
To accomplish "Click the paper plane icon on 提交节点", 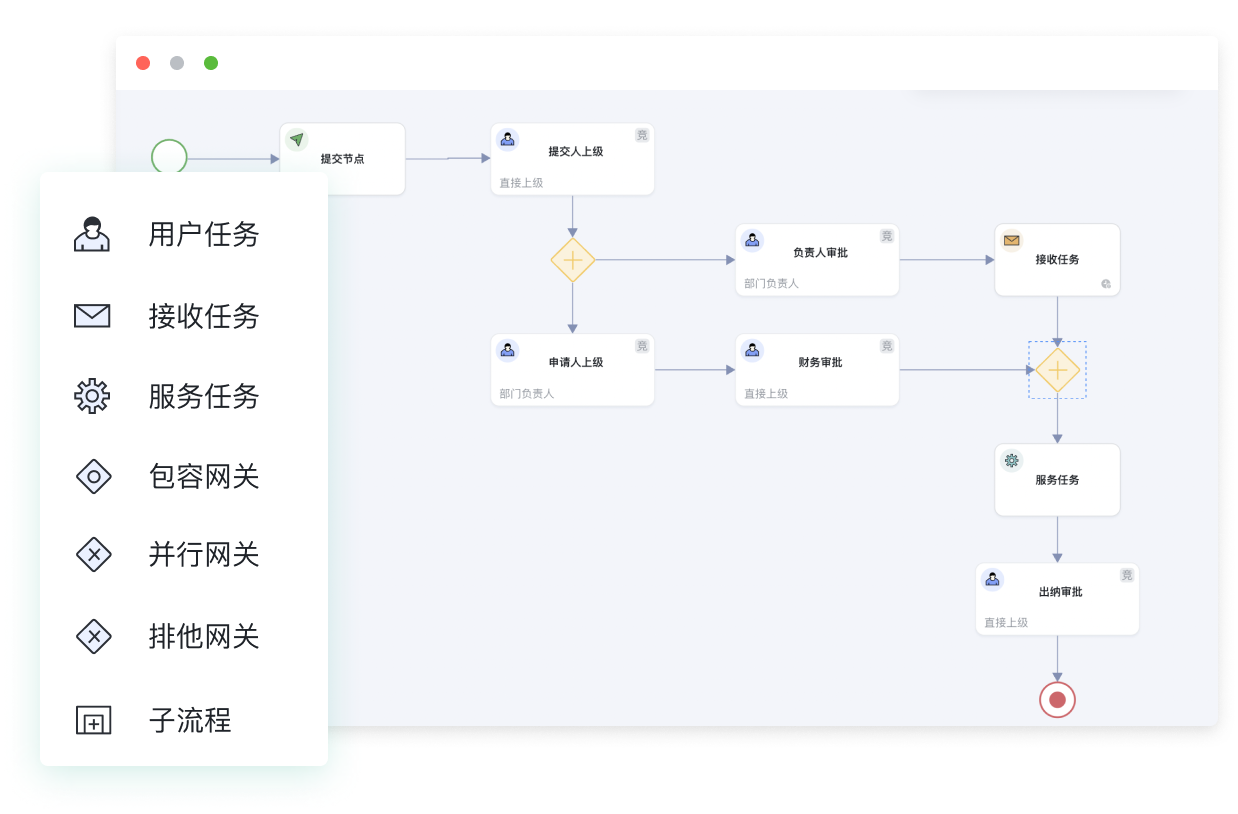I will (296, 140).
